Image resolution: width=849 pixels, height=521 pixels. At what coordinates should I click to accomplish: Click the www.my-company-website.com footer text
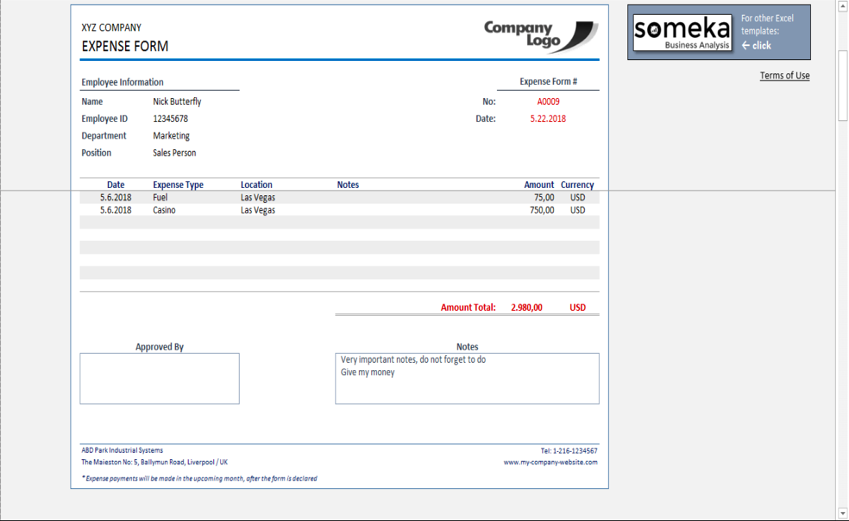point(550,462)
